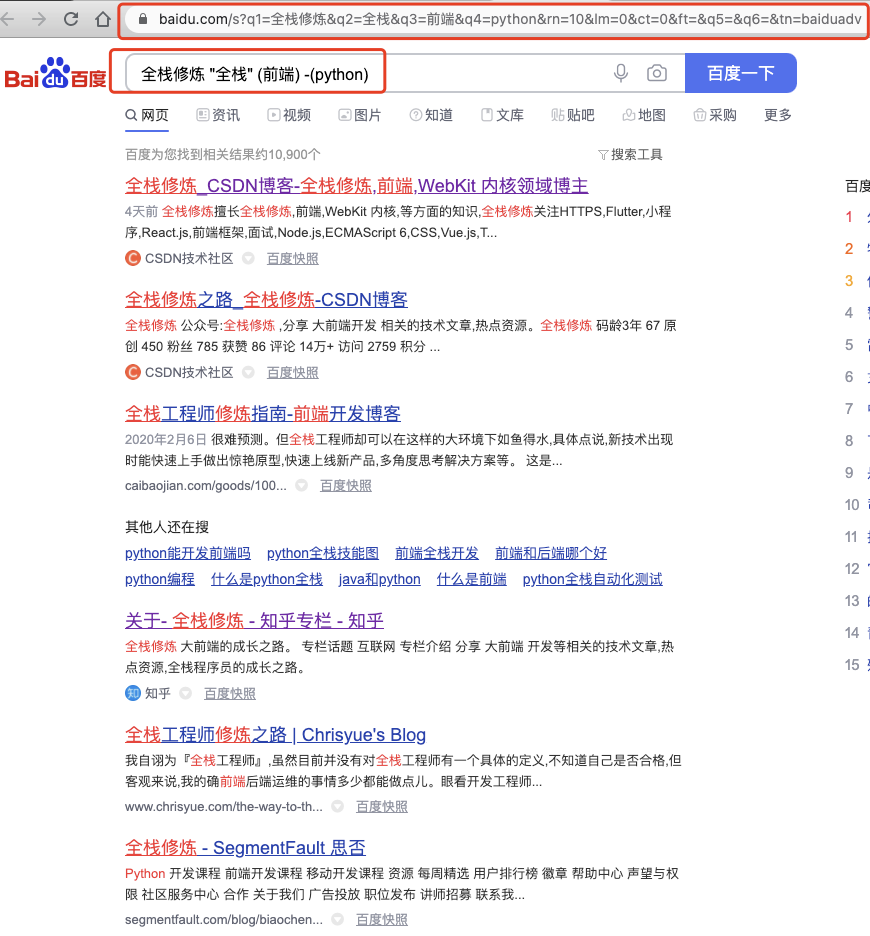Open result 全栈工程师修炼指南-前端开发博客
The height and width of the screenshot is (936, 870).
click(263, 414)
